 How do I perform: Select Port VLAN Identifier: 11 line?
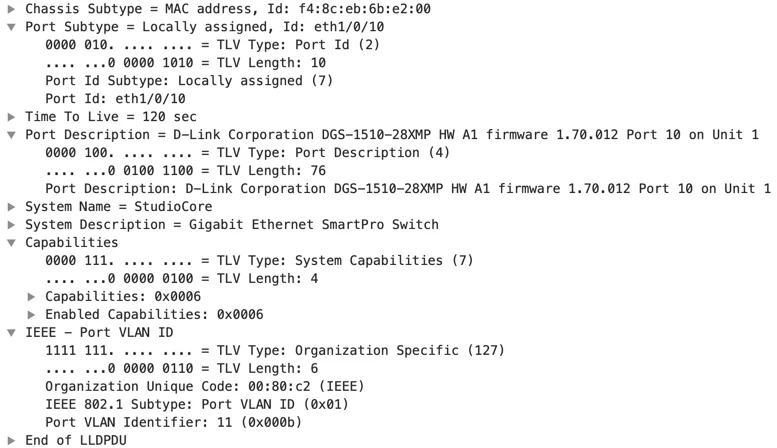tap(173, 422)
